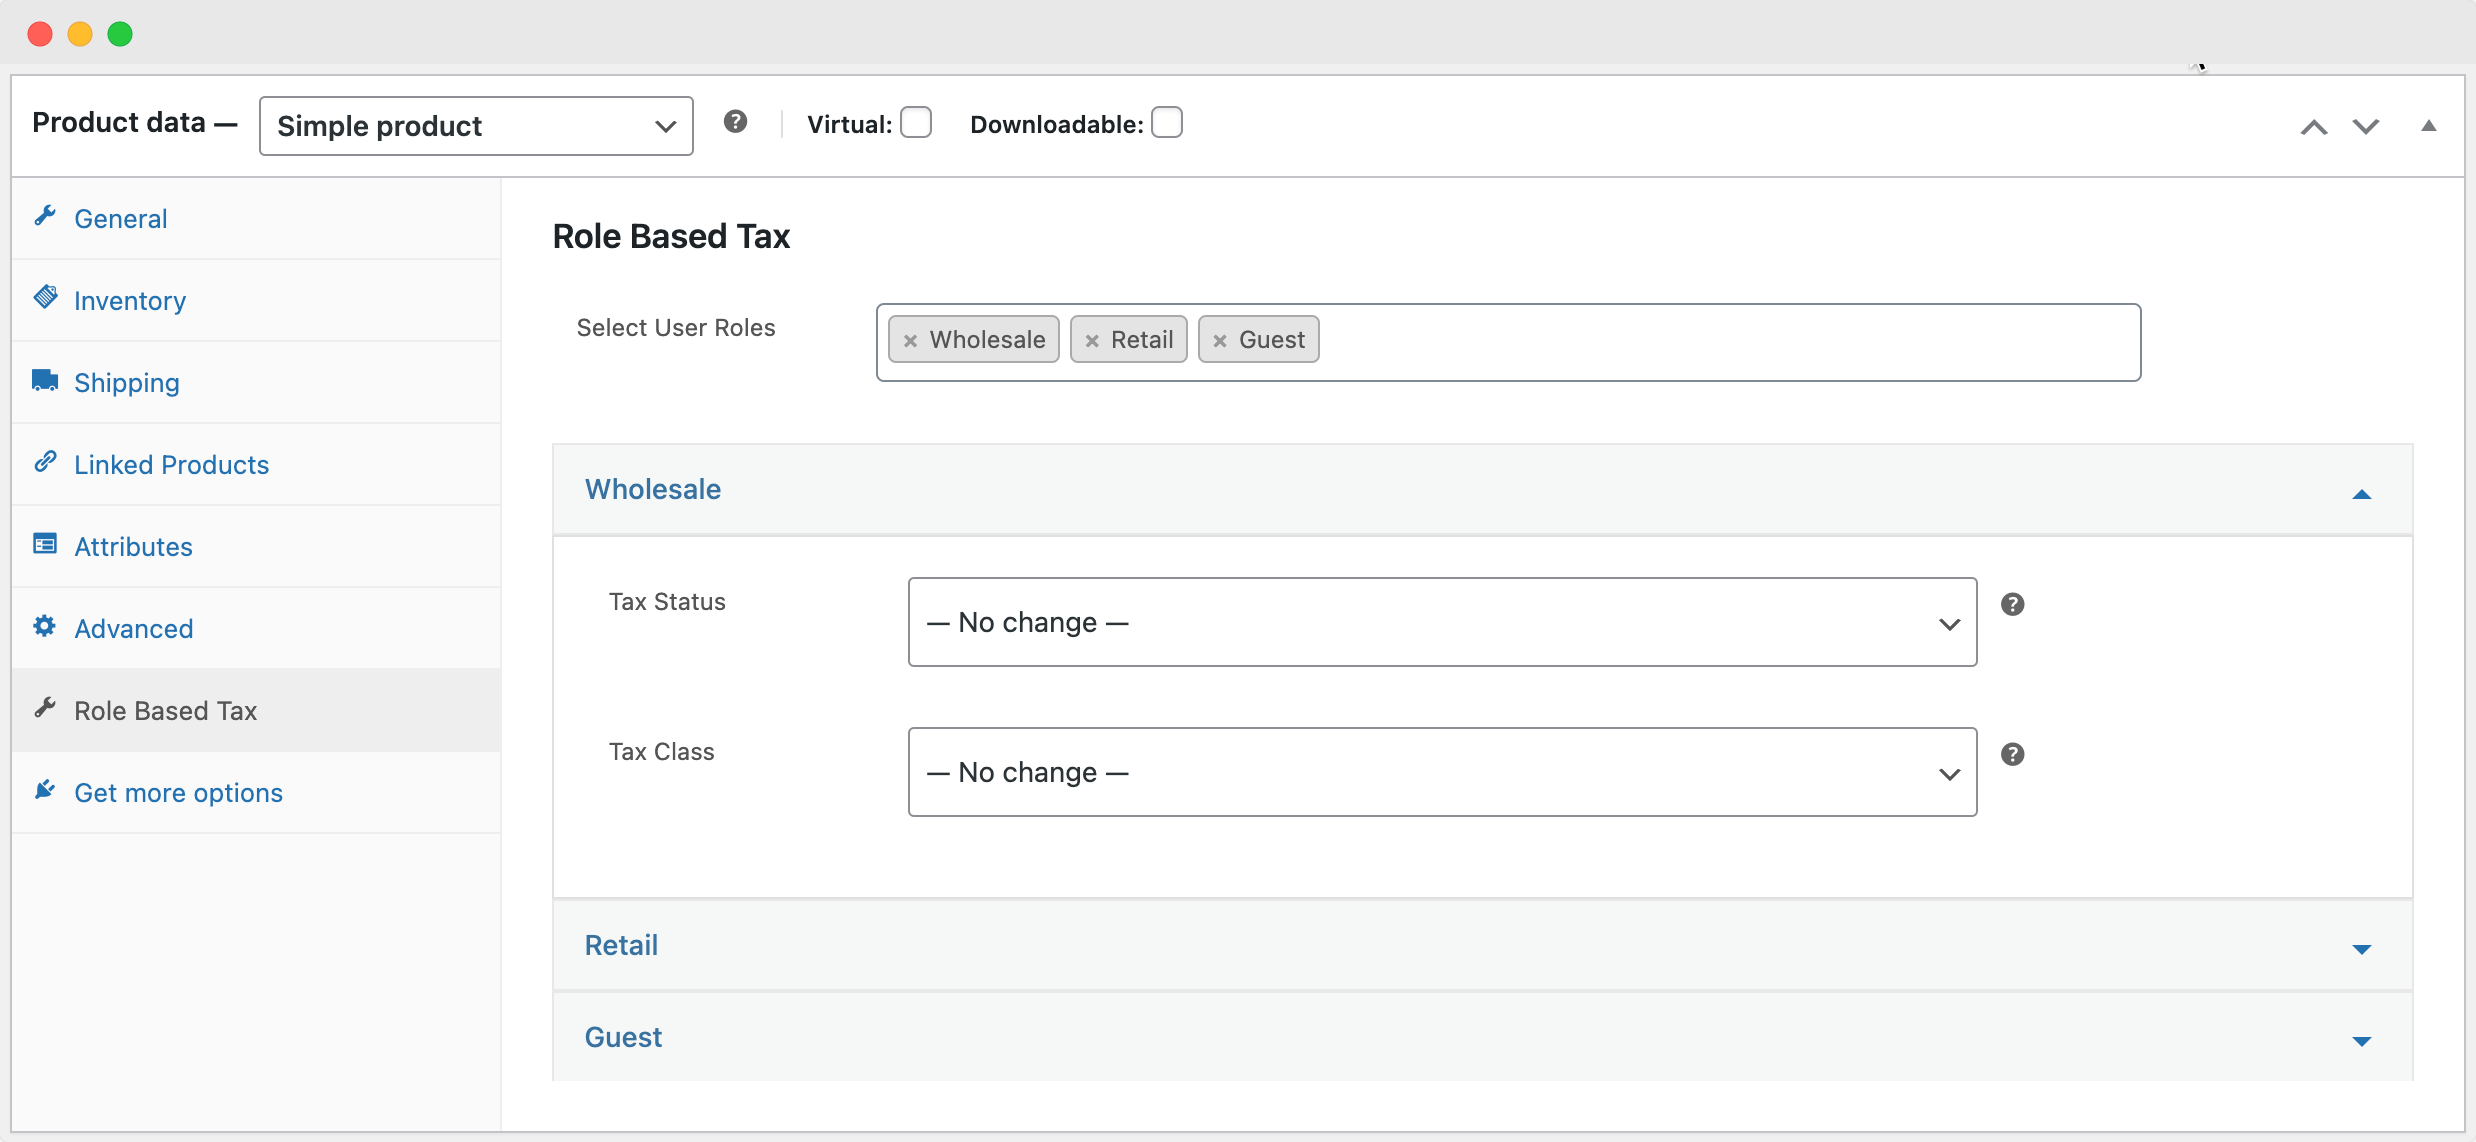This screenshot has height=1142, width=2476.
Task: Enable the Virtual checkbox
Action: click(916, 121)
